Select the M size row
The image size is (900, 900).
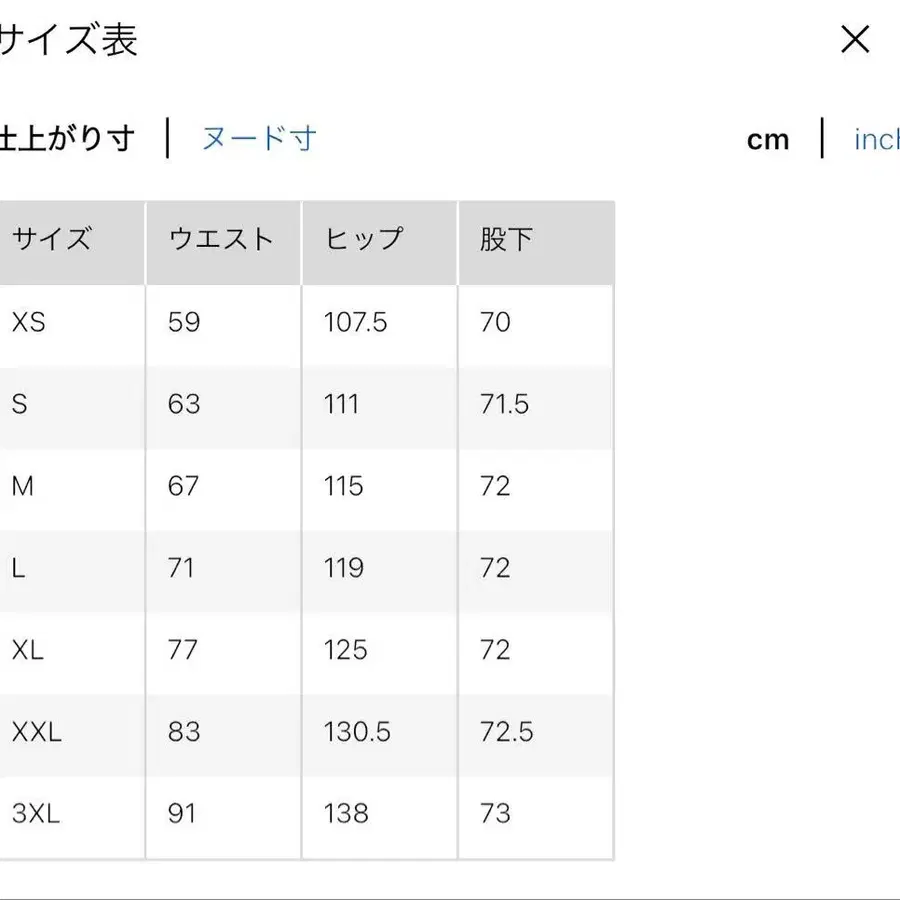coord(60,486)
